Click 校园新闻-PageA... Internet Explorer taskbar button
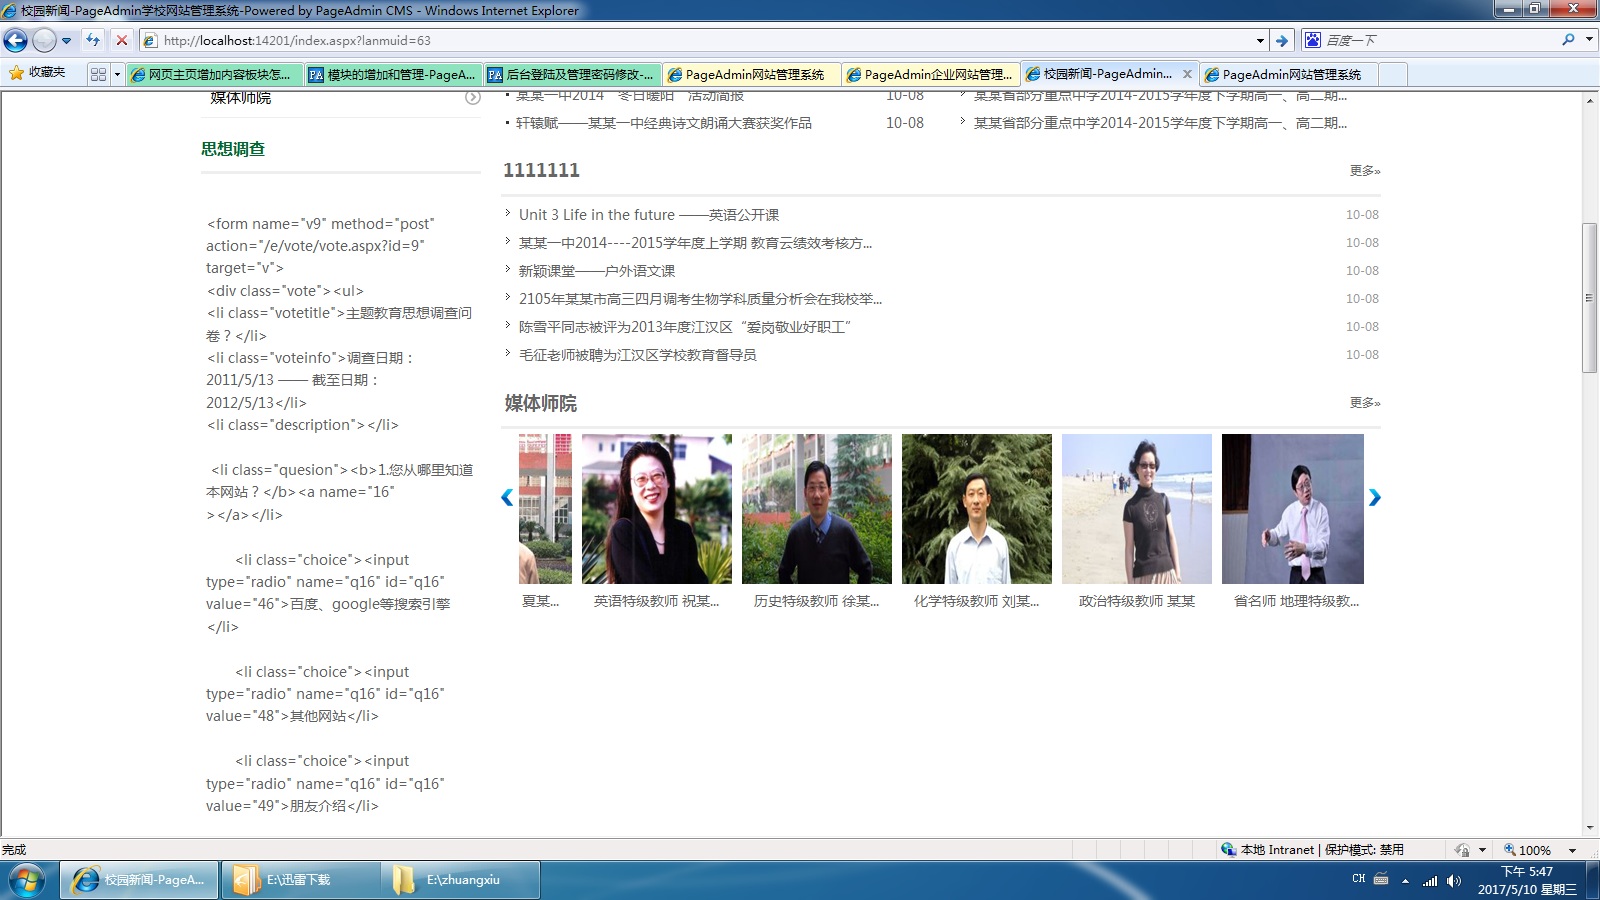 [x=140, y=880]
